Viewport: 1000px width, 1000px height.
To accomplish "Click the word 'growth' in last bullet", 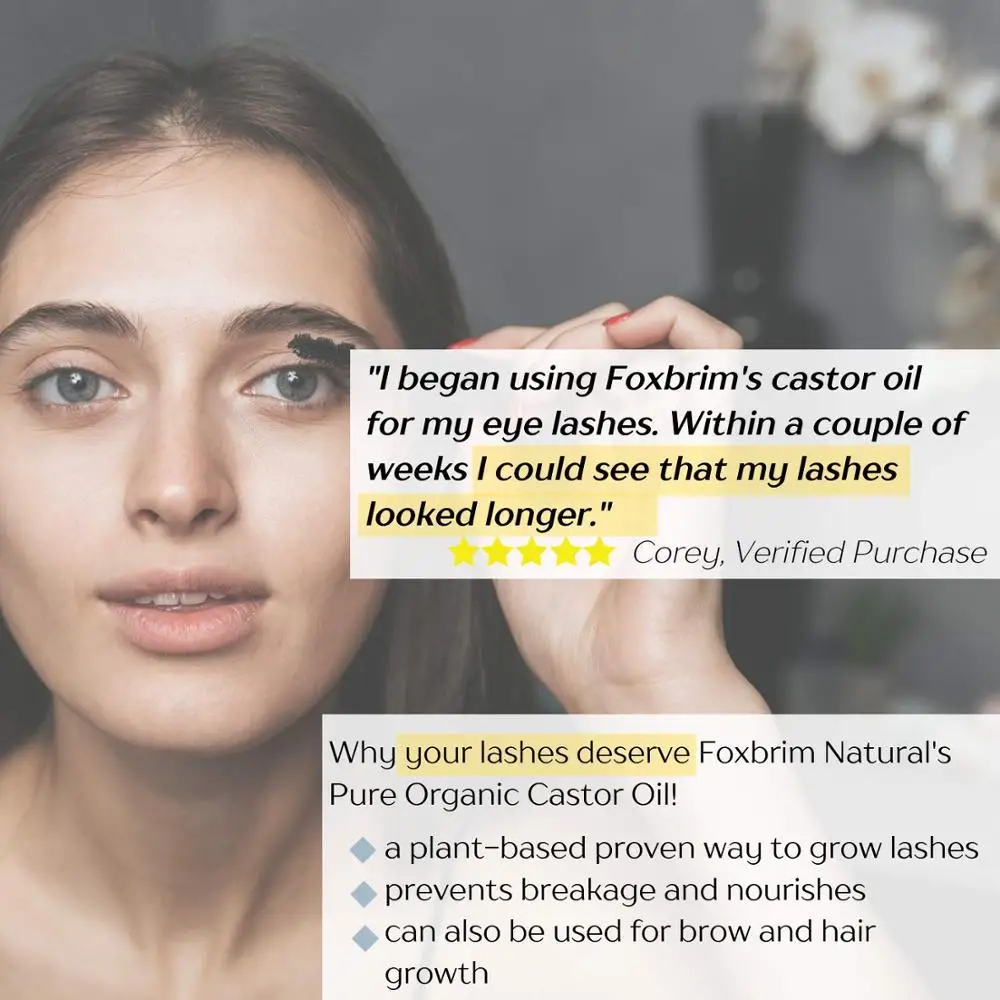I will (x=437, y=974).
